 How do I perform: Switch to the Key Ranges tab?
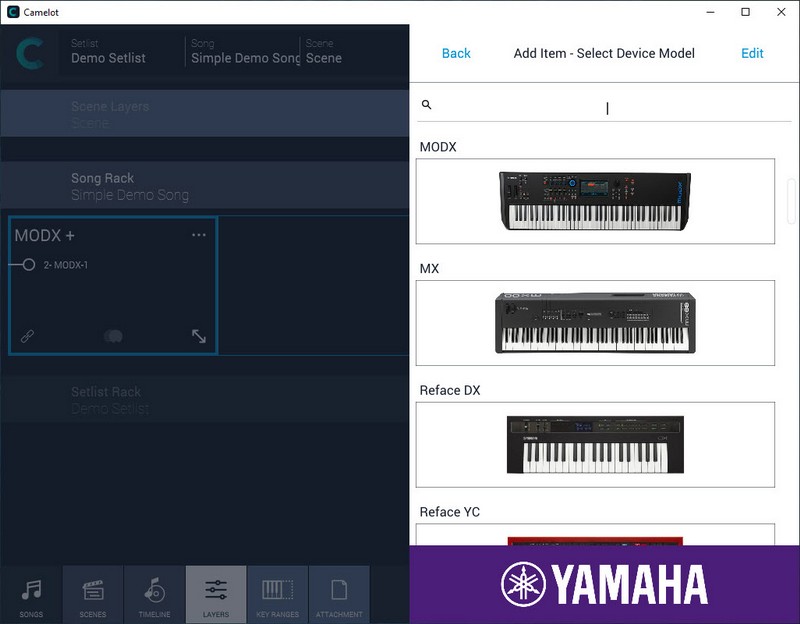point(277,594)
